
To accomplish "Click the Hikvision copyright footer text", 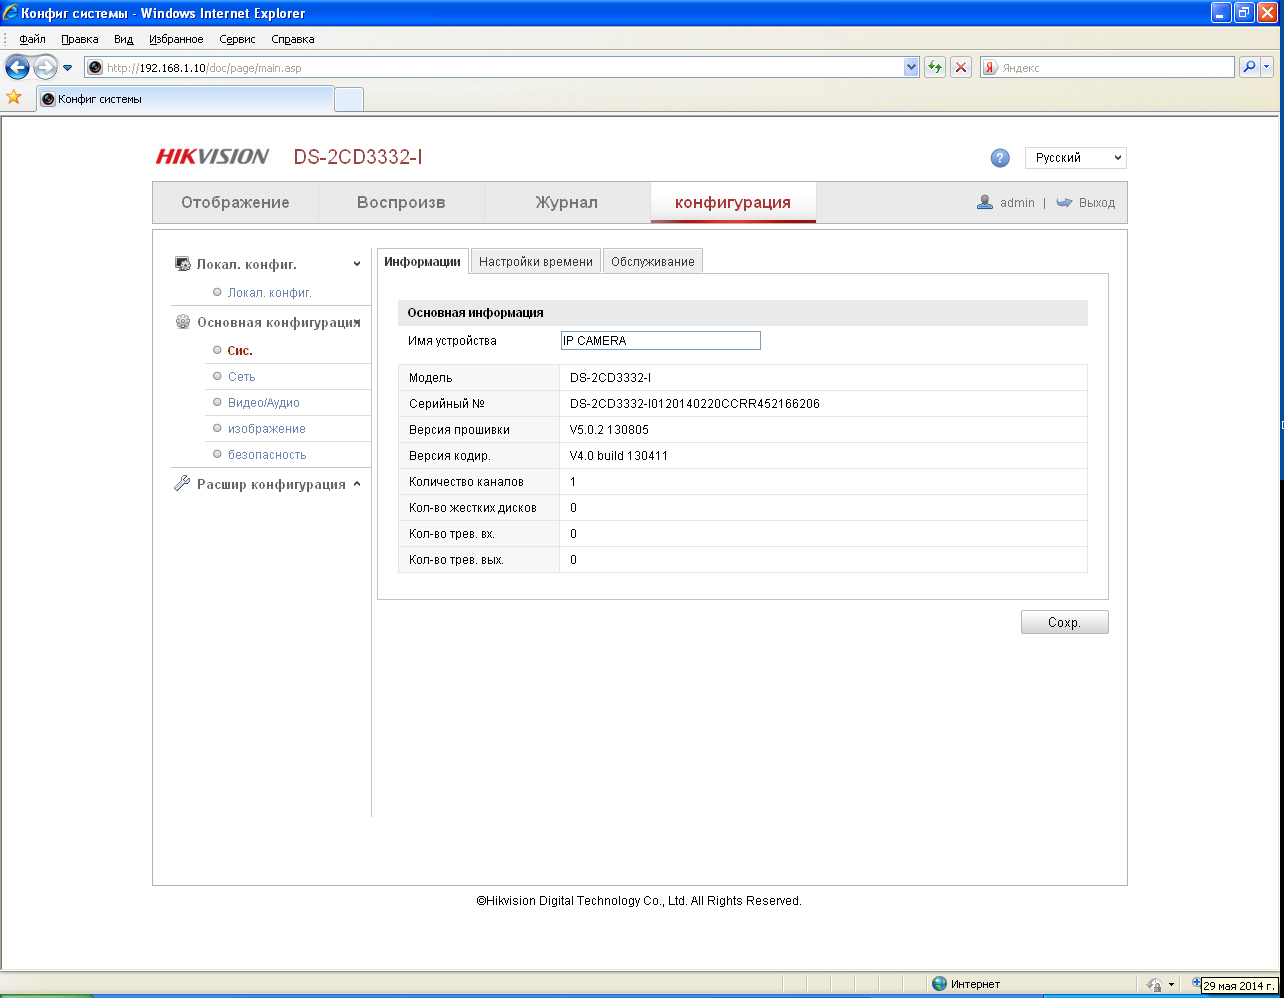I will [639, 901].
